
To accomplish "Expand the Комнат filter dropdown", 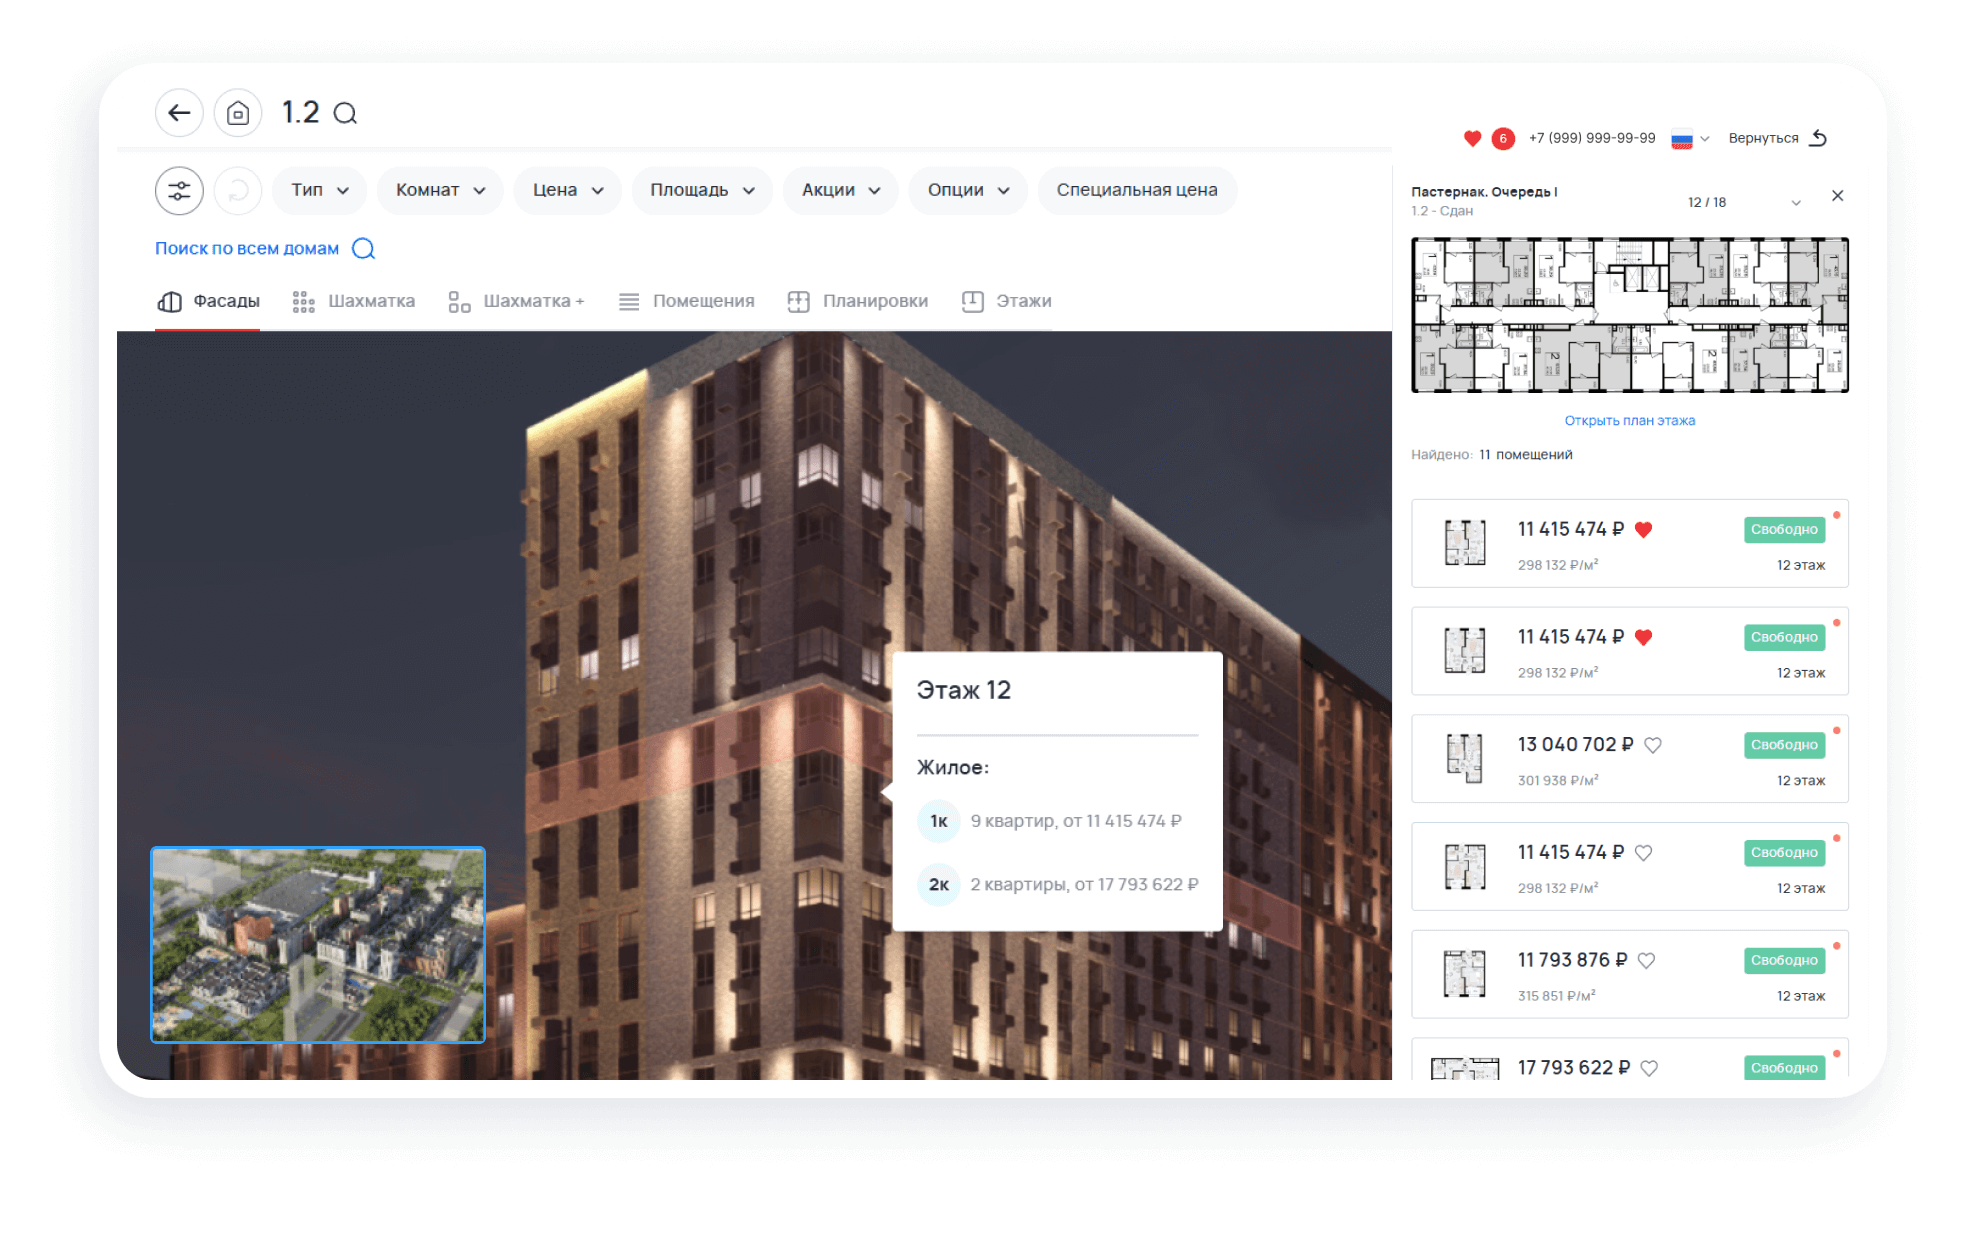I will click(x=440, y=190).
